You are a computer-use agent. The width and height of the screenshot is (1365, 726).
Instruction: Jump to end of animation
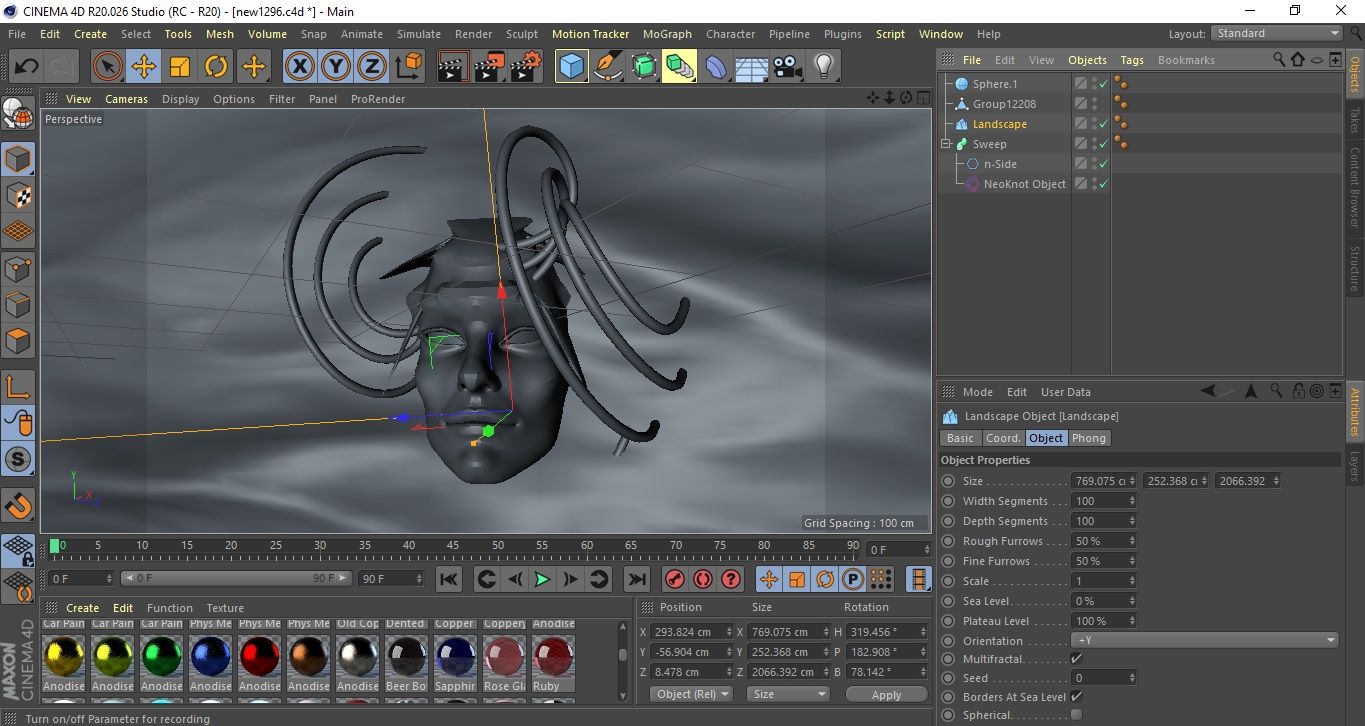click(x=636, y=579)
